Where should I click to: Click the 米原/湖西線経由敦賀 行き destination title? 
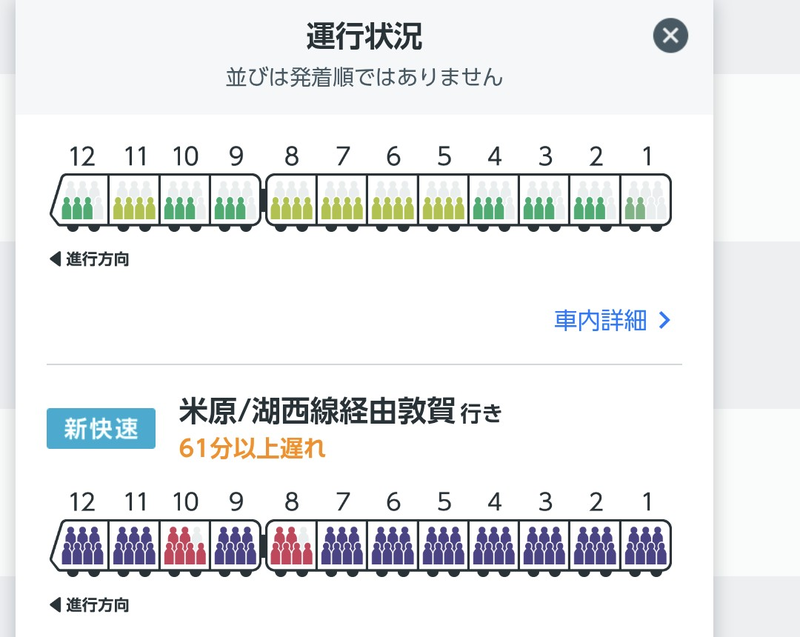pyautogui.click(x=340, y=412)
